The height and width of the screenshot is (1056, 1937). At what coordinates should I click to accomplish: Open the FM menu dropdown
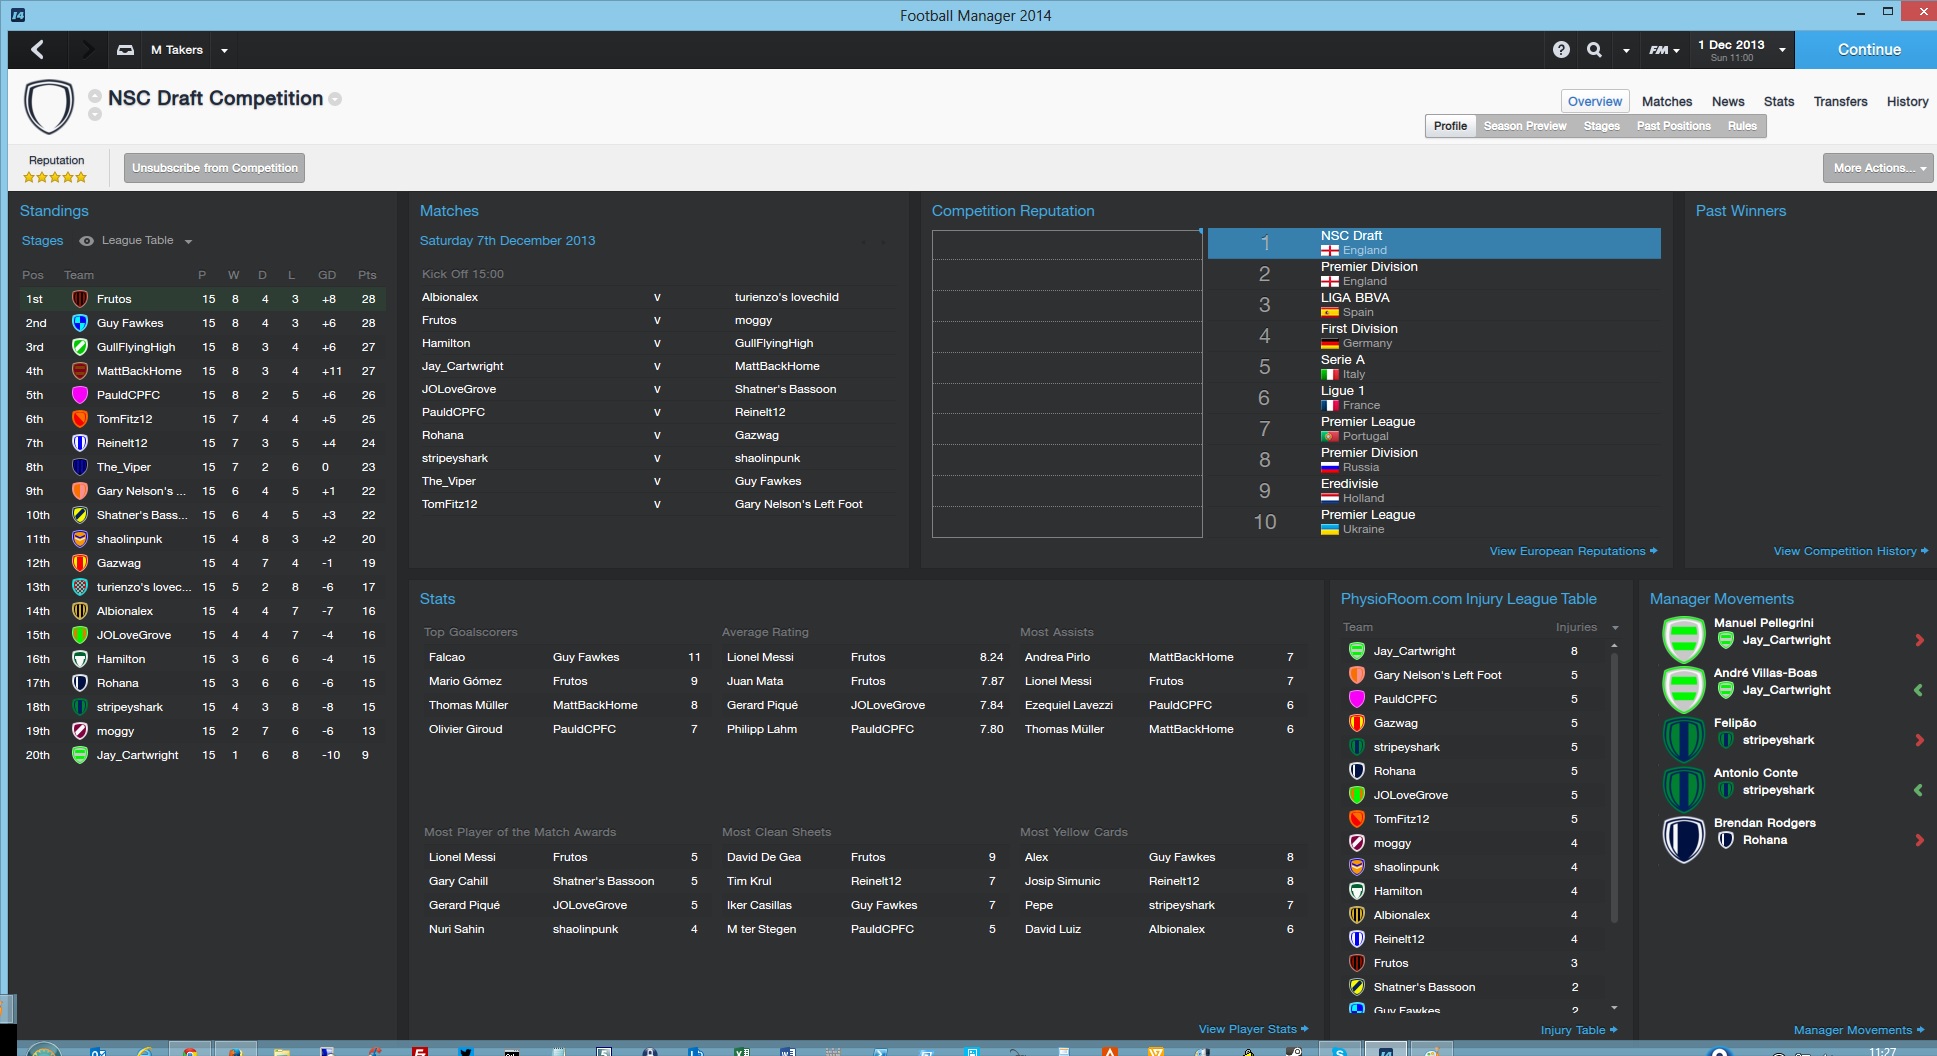click(x=1664, y=50)
